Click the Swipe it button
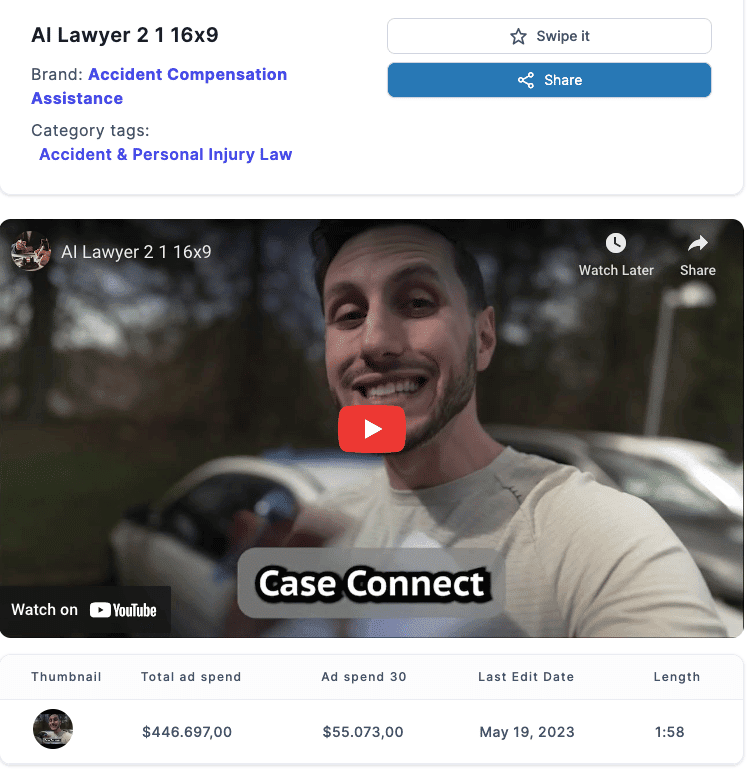The image size is (756, 769). tap(549, 36)
